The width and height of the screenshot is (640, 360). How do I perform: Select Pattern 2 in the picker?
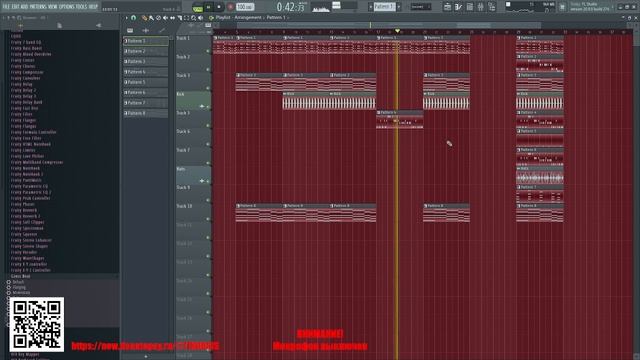pyautogui.click(x=145, y=51)
